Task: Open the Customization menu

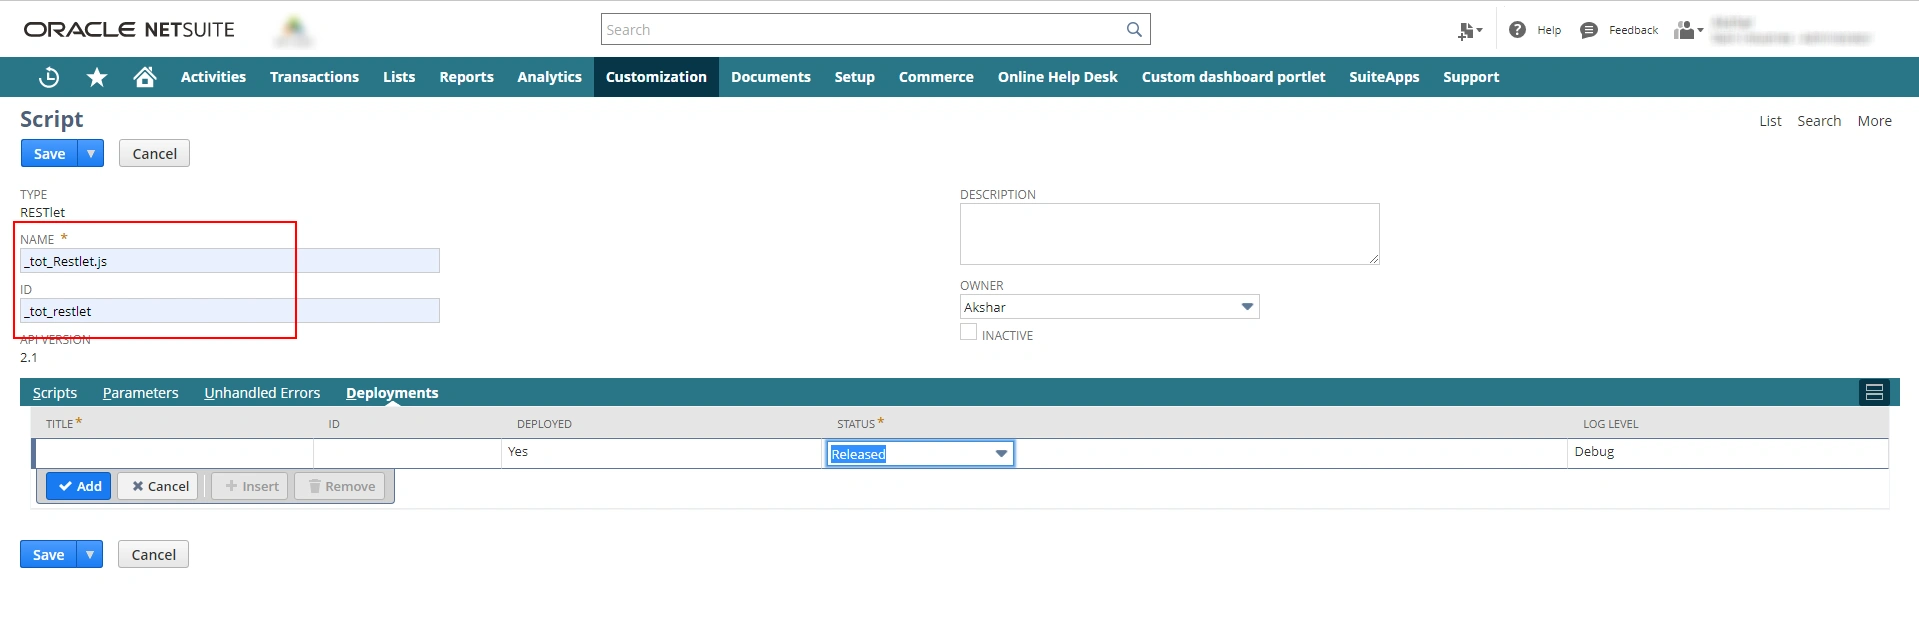Action: [656, 77]
